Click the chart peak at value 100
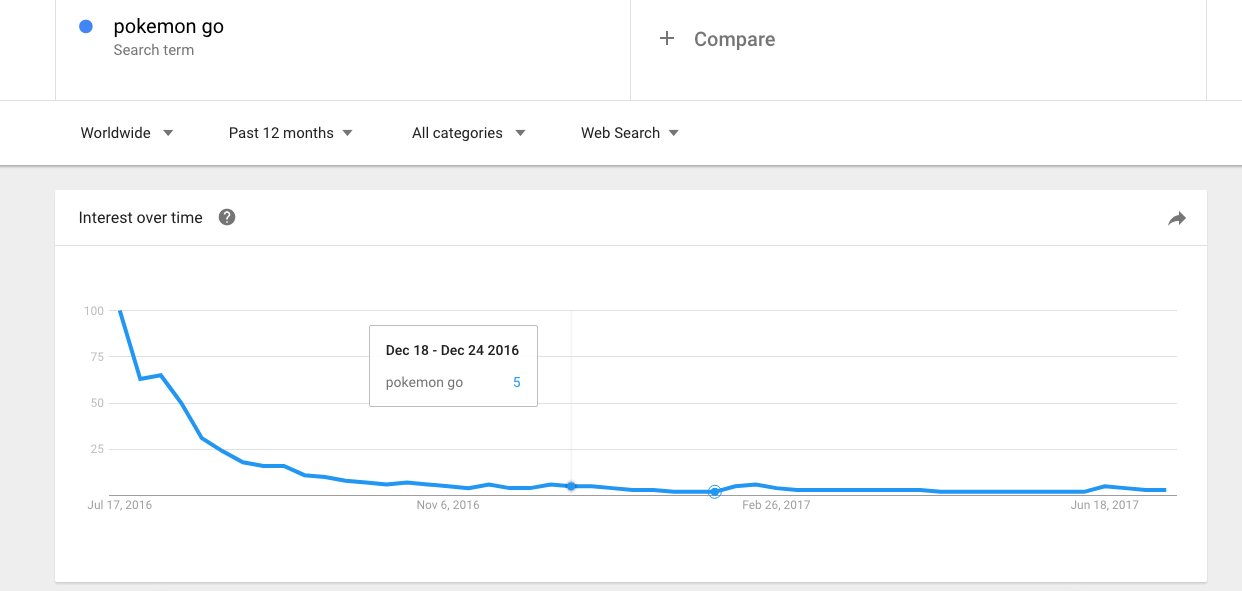The image size is (1242, 591). click(x=120, y=311)
